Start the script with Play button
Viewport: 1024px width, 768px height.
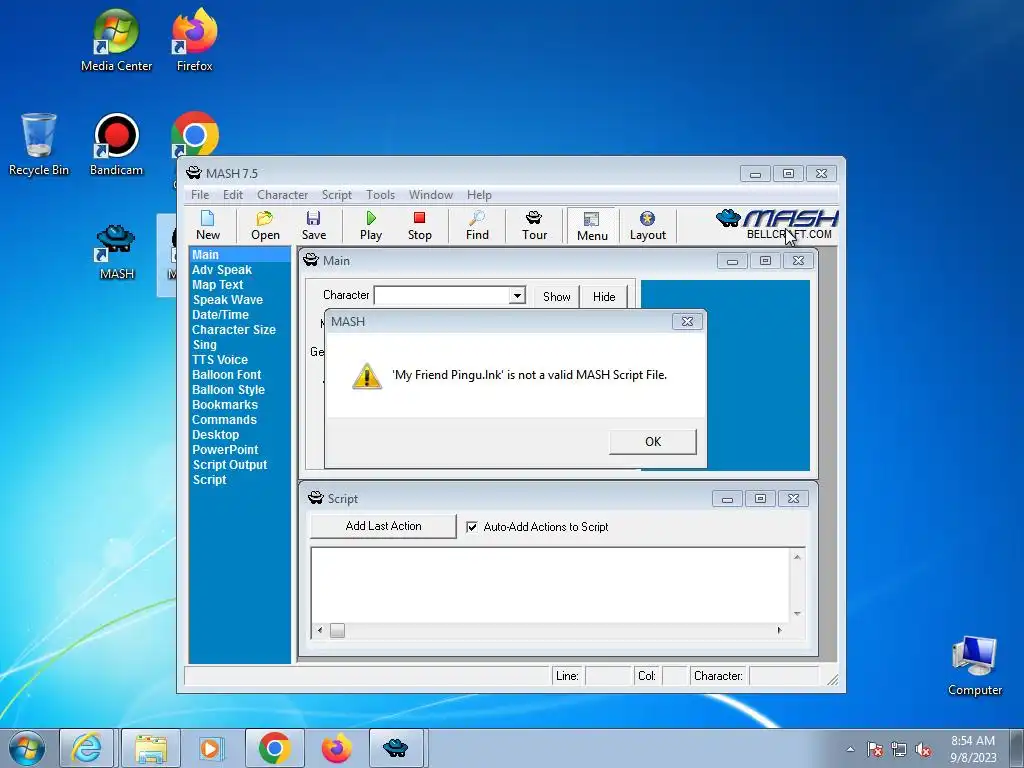371,225
